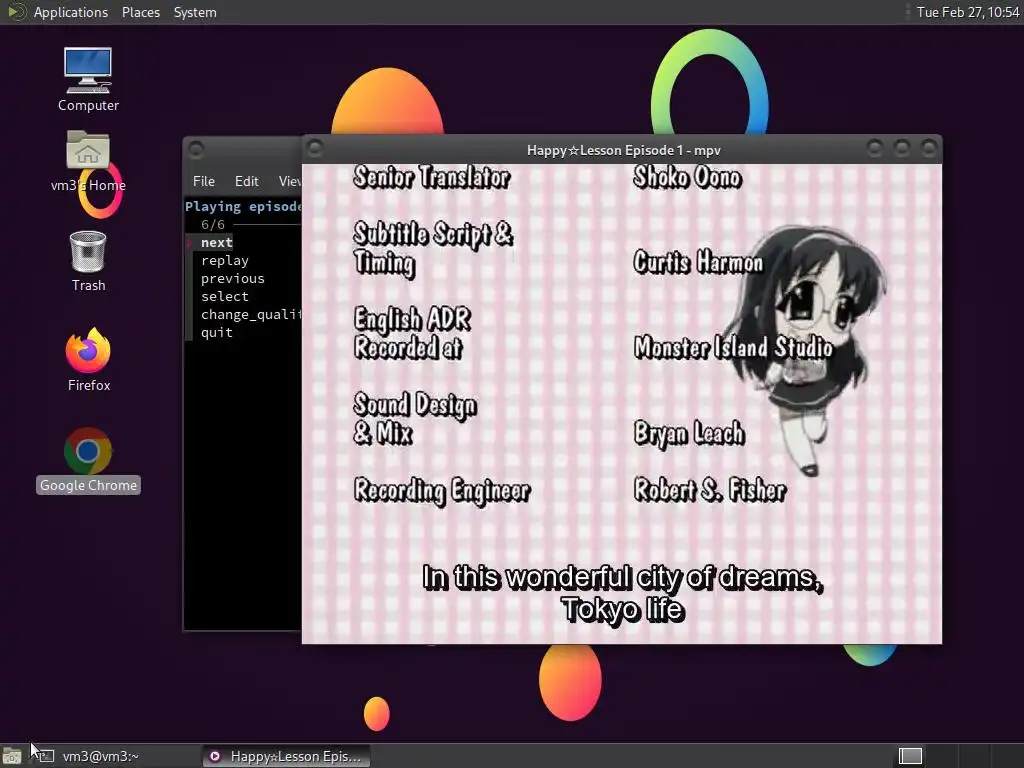The height and width of the screenshot is (768, 1024).
Task: Click the '6/6' counter in terminal
Action: point(213,225)
